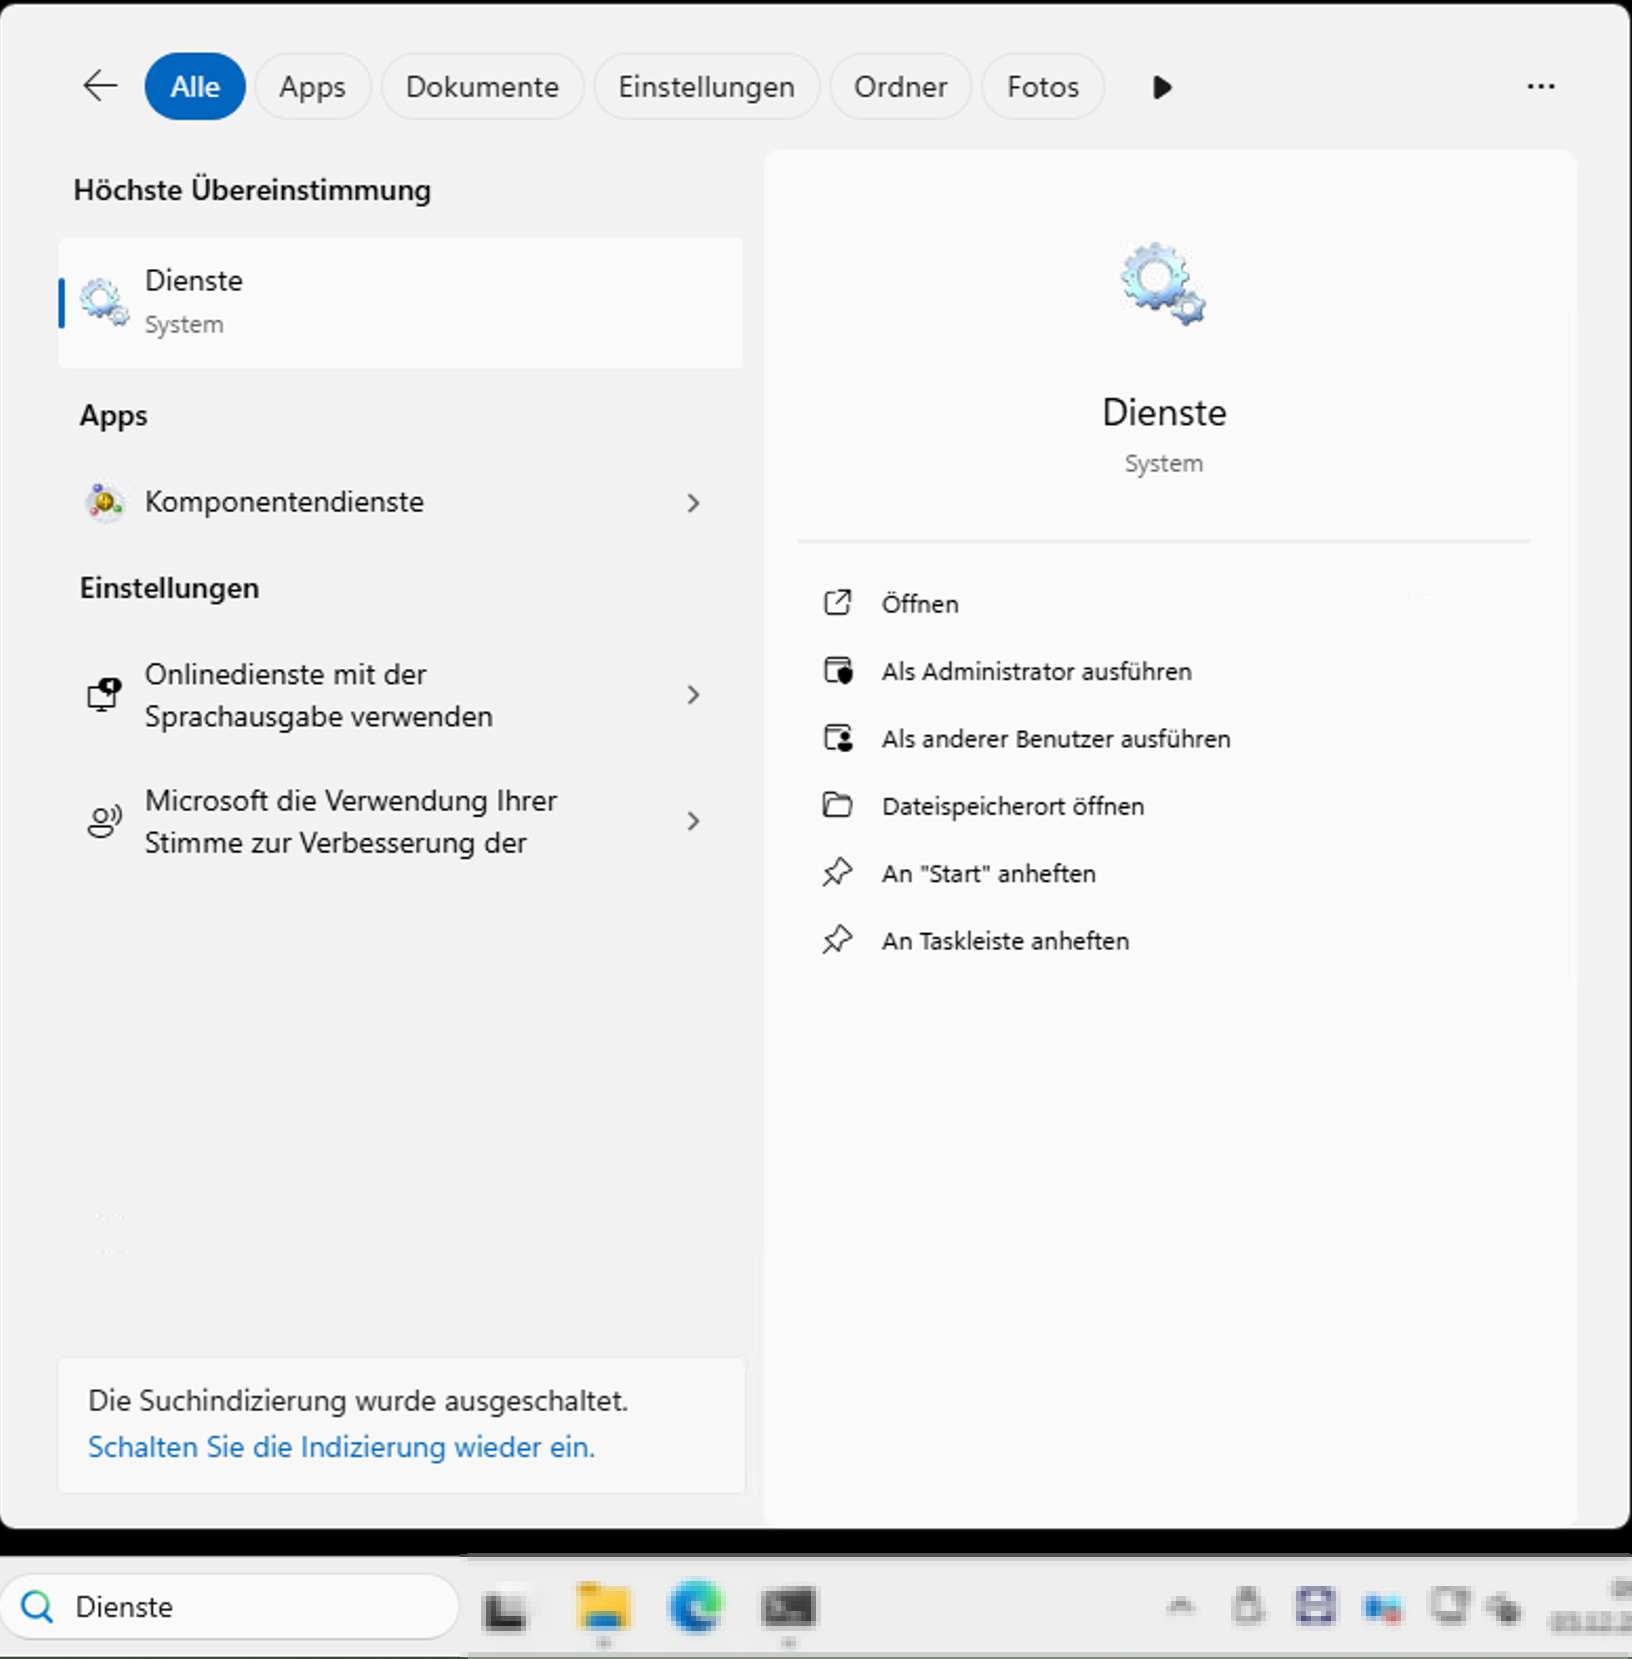Open File Explorer from the taskbar
Screen dimensions: 1632x1659
tap(602, 1607)
